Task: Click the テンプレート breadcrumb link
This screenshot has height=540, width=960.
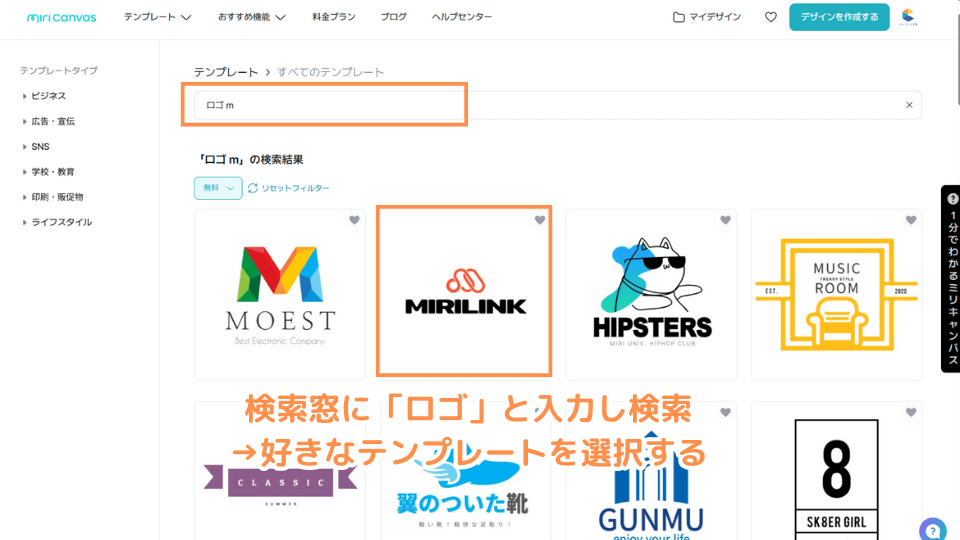Action: click(226, 72)
